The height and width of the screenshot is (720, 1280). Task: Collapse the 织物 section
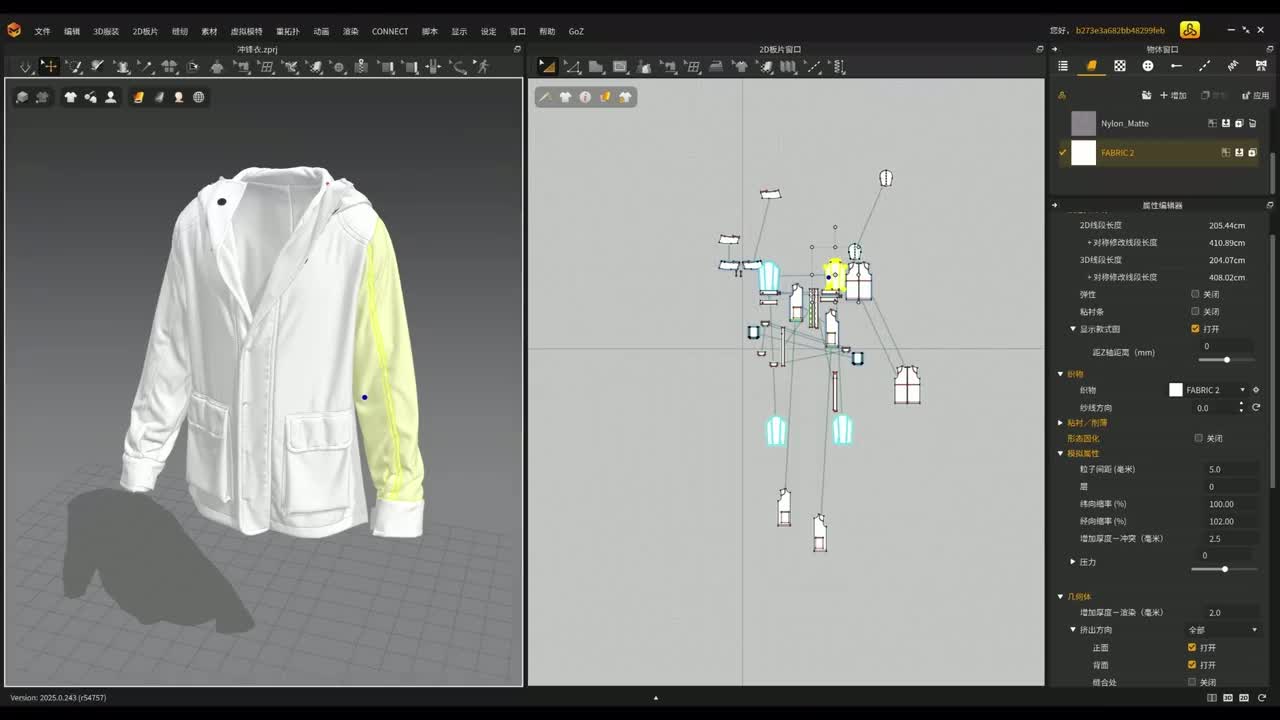(1061, 374)
